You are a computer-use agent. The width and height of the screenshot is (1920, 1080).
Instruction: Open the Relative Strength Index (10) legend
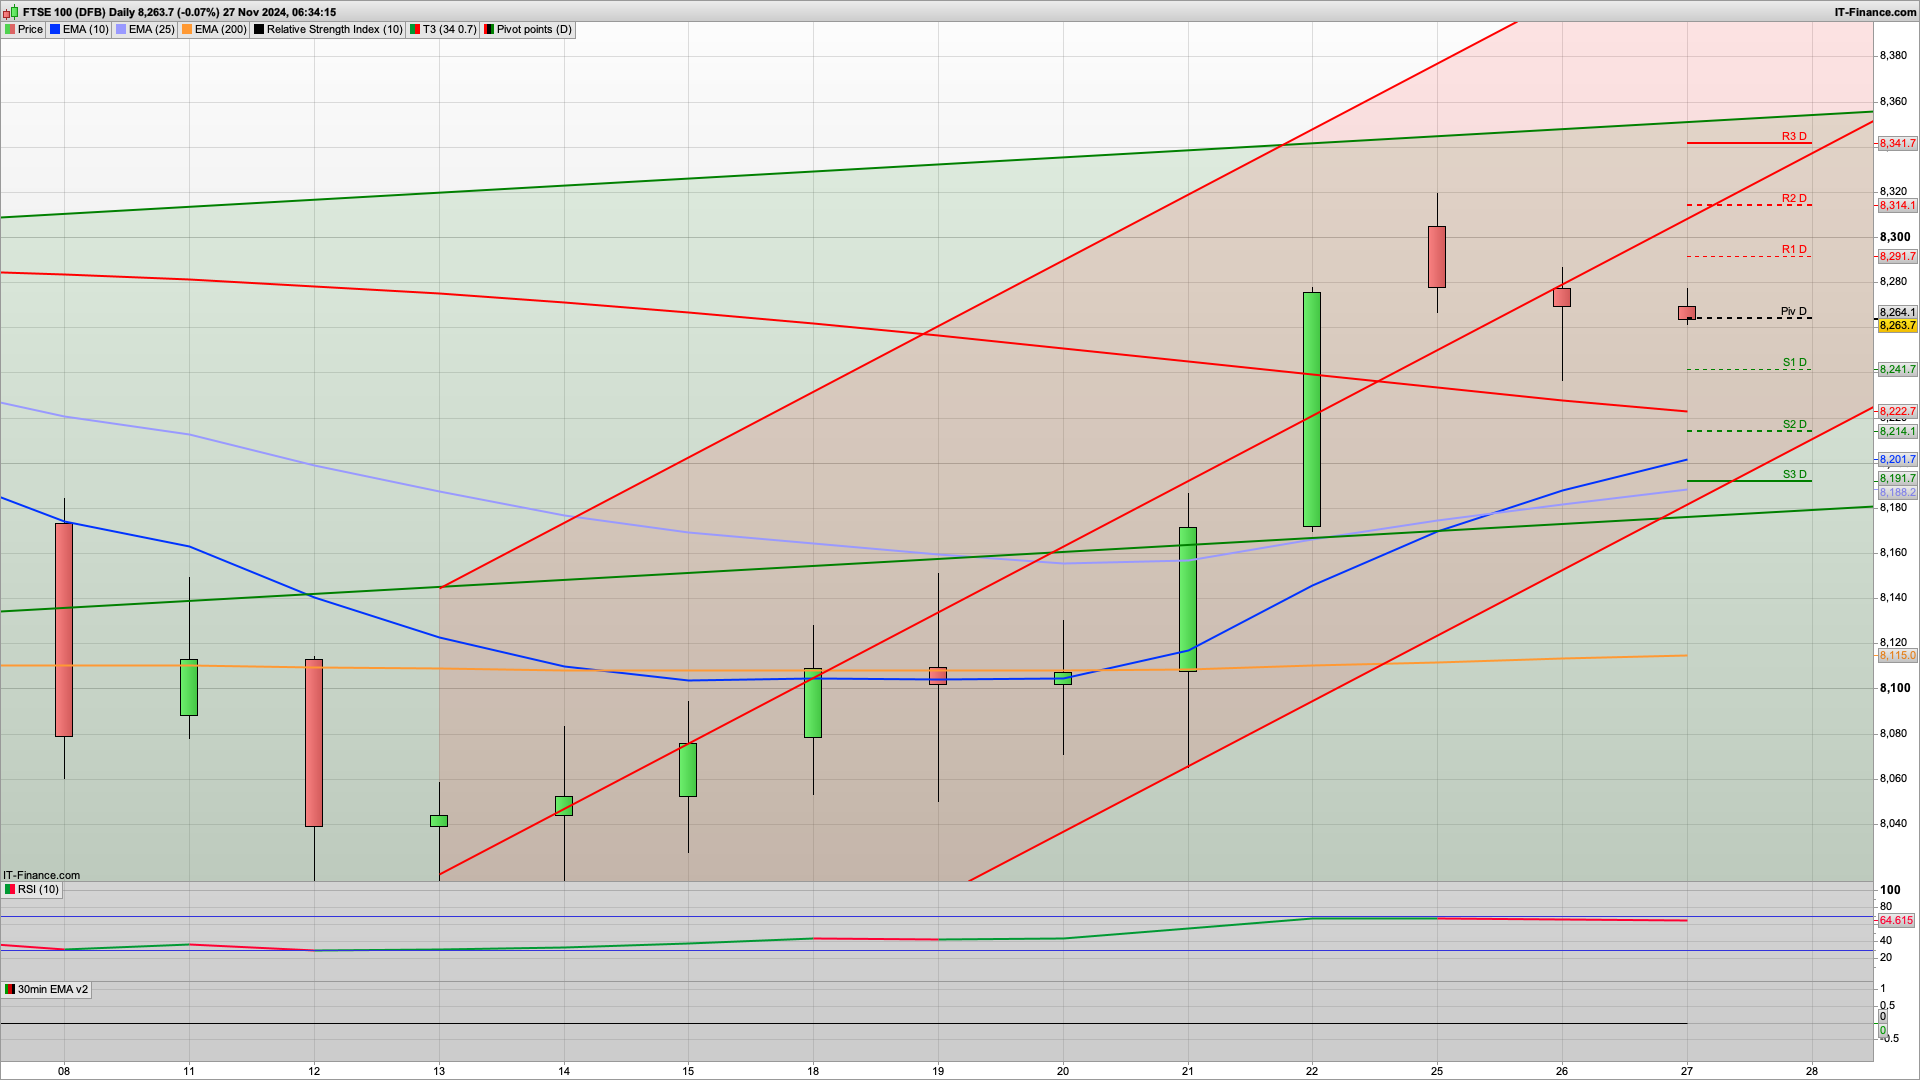tap(328, 29)
